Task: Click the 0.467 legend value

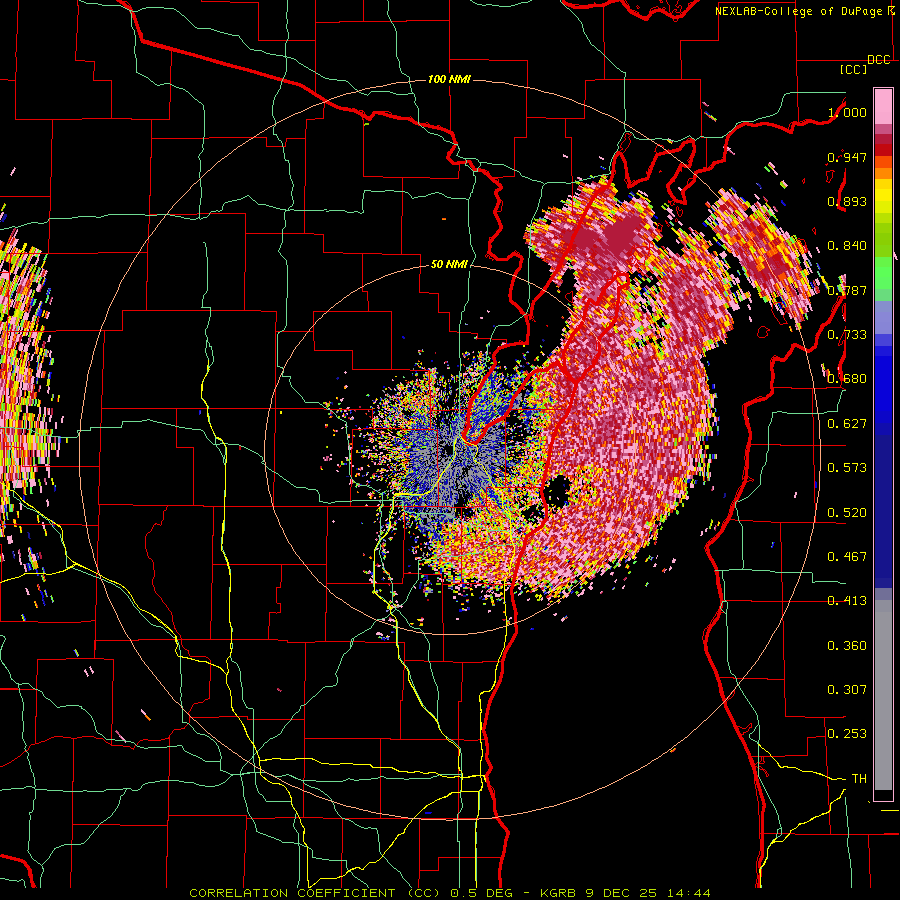Action: coord(847,557)
